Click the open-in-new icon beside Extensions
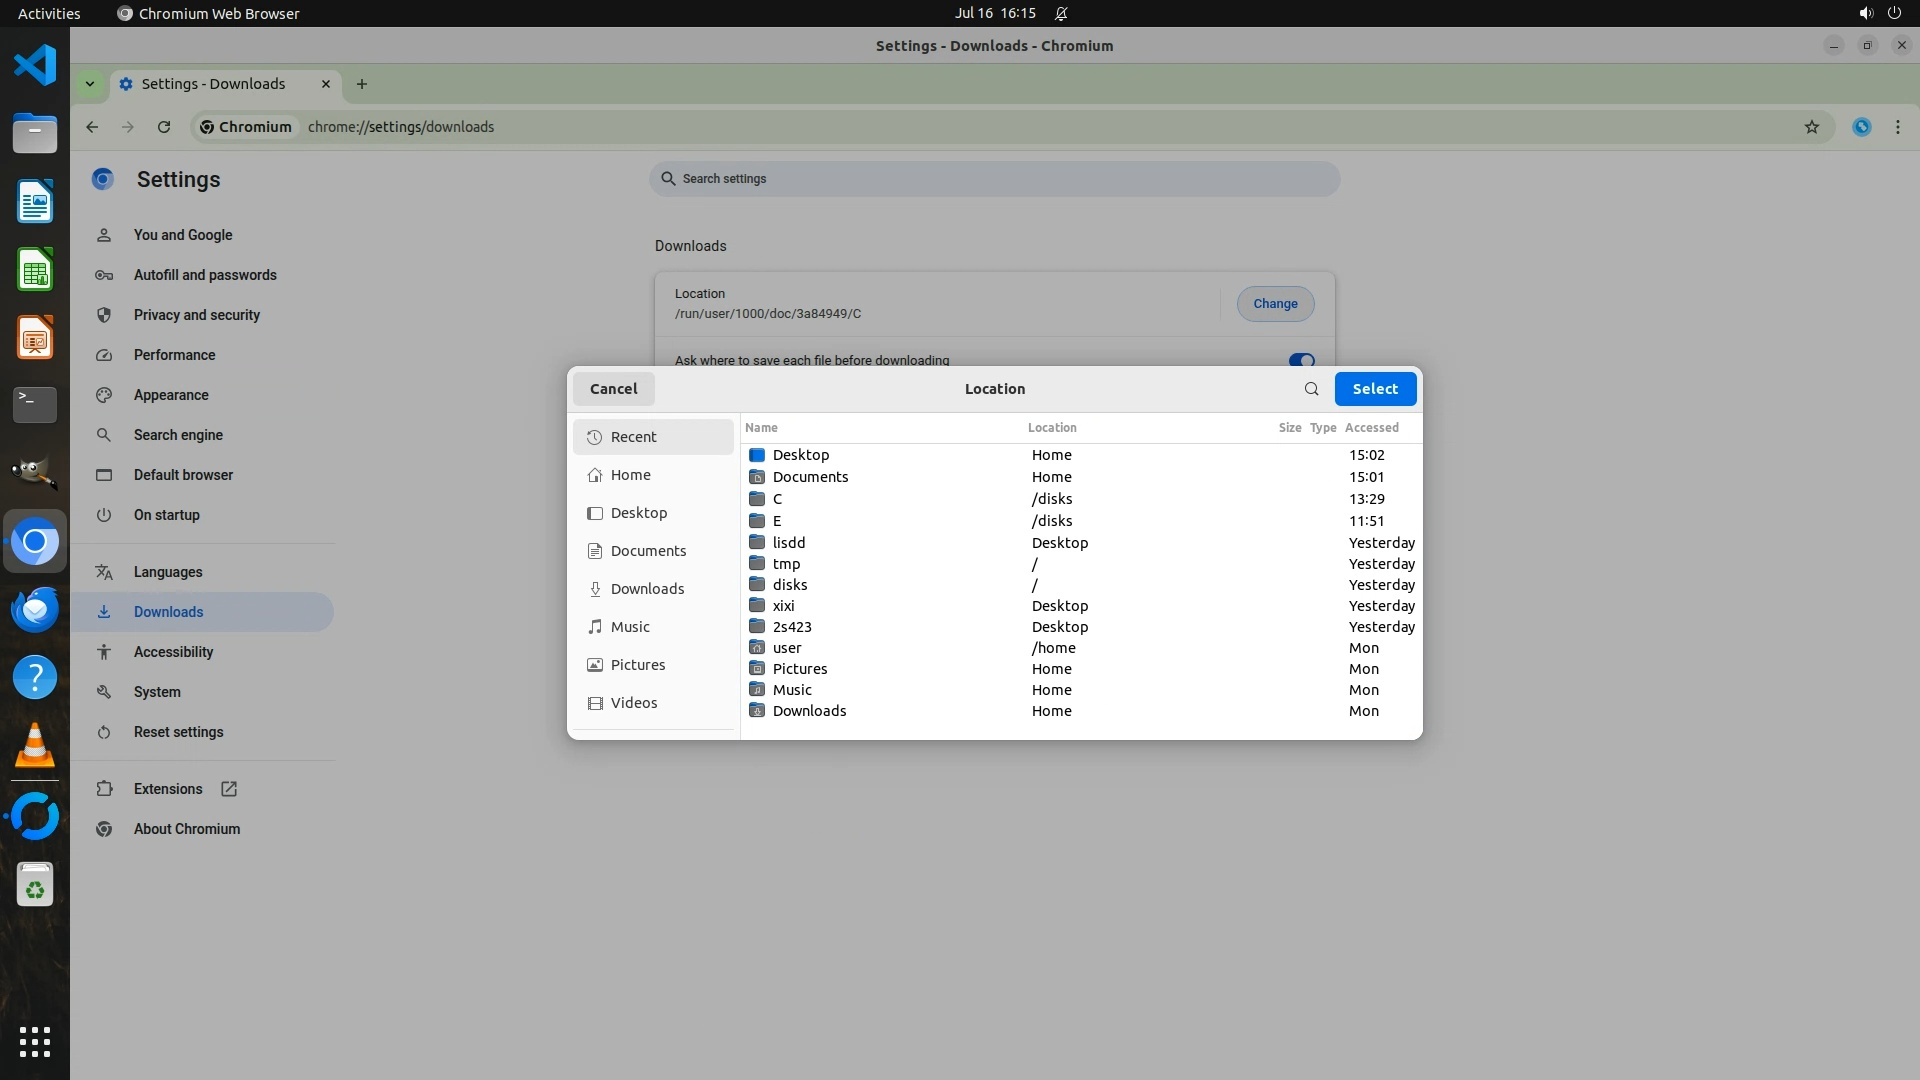Image resolution: width=1920 pixels, height=1080 pixels. click(229, 789)
